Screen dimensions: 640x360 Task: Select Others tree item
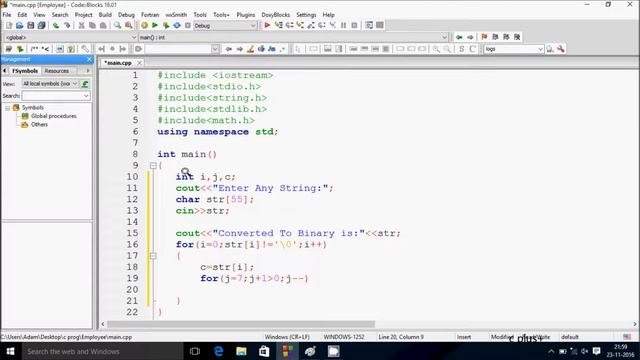35,125
